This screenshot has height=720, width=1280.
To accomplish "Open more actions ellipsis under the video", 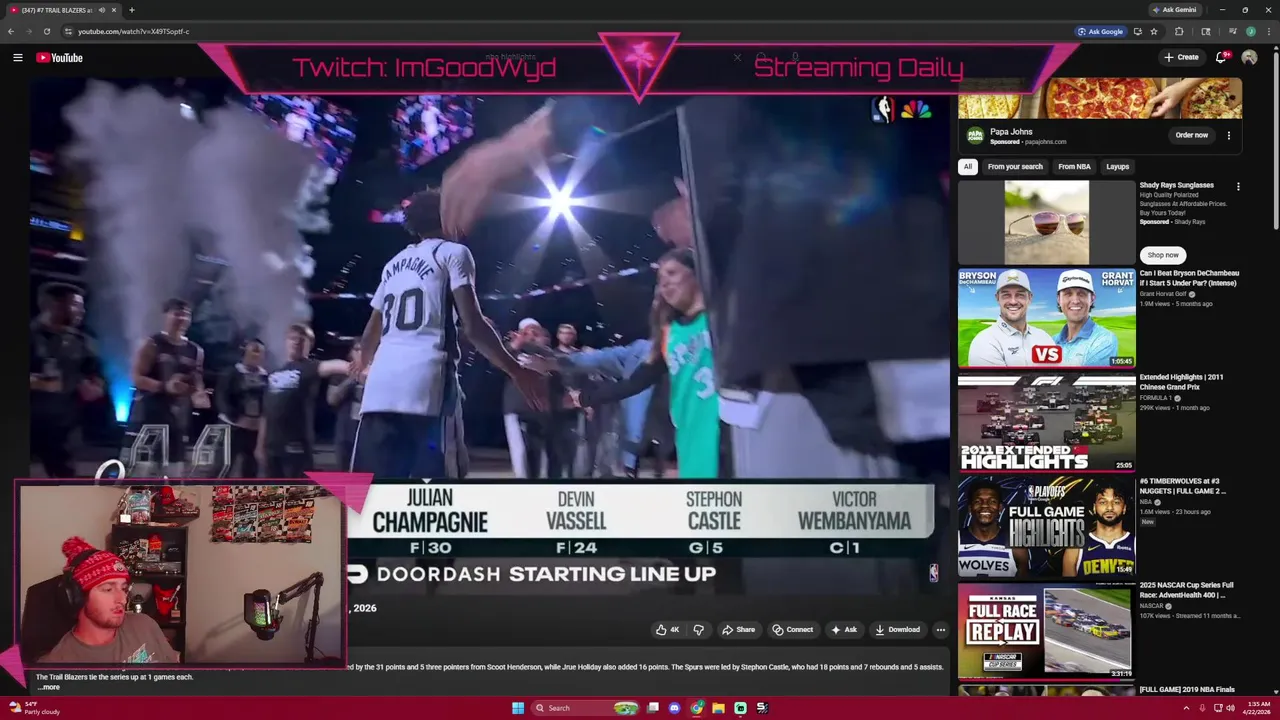I will (x=940, y=630).
